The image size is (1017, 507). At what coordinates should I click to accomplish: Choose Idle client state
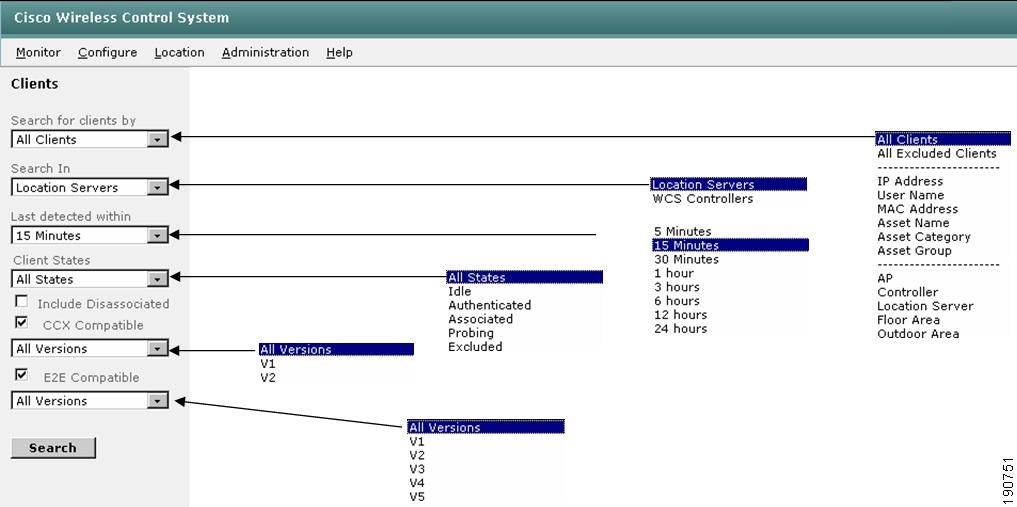pyautogui.click(x=460, y=291)
